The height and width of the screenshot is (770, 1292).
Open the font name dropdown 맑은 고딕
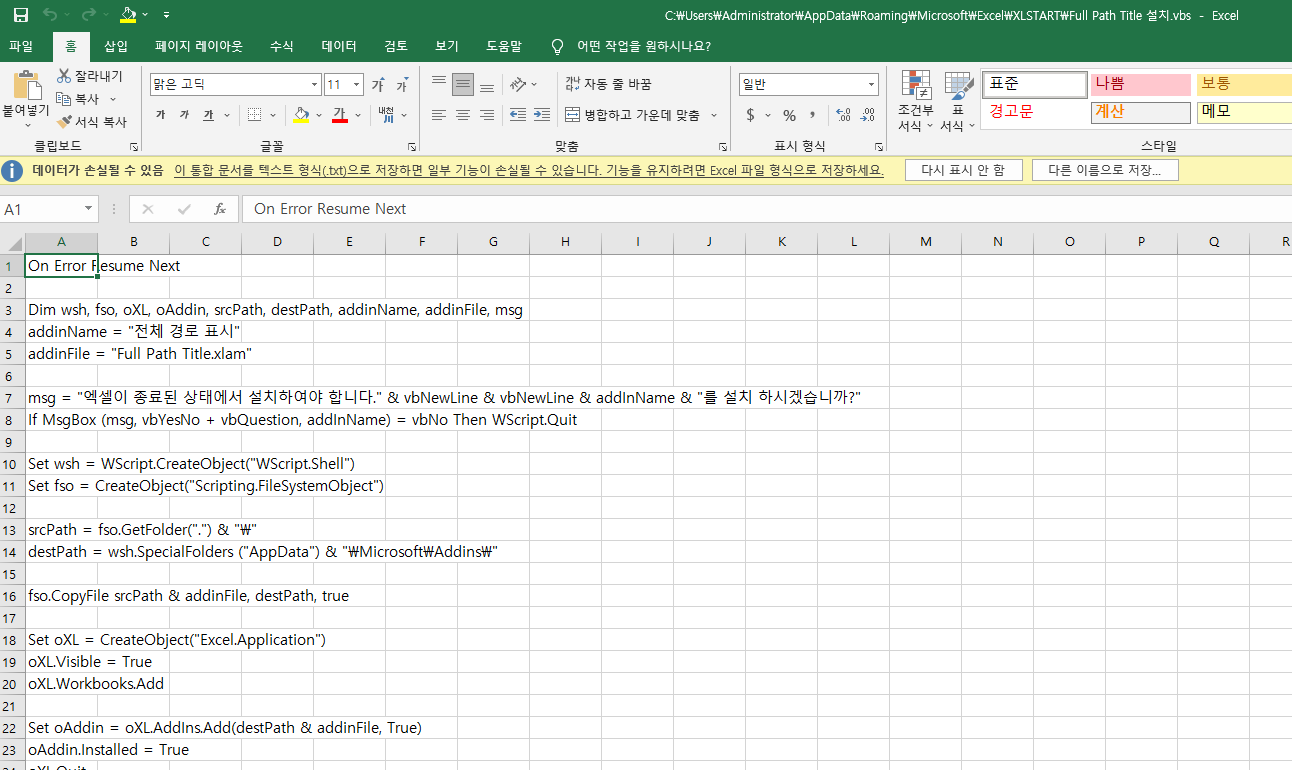314,85
